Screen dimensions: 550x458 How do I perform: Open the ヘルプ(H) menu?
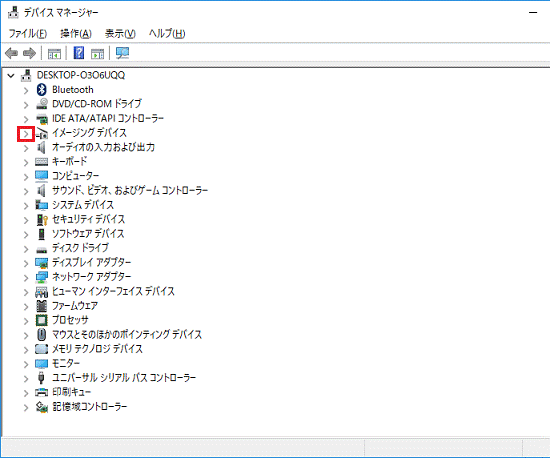point(167,34)
